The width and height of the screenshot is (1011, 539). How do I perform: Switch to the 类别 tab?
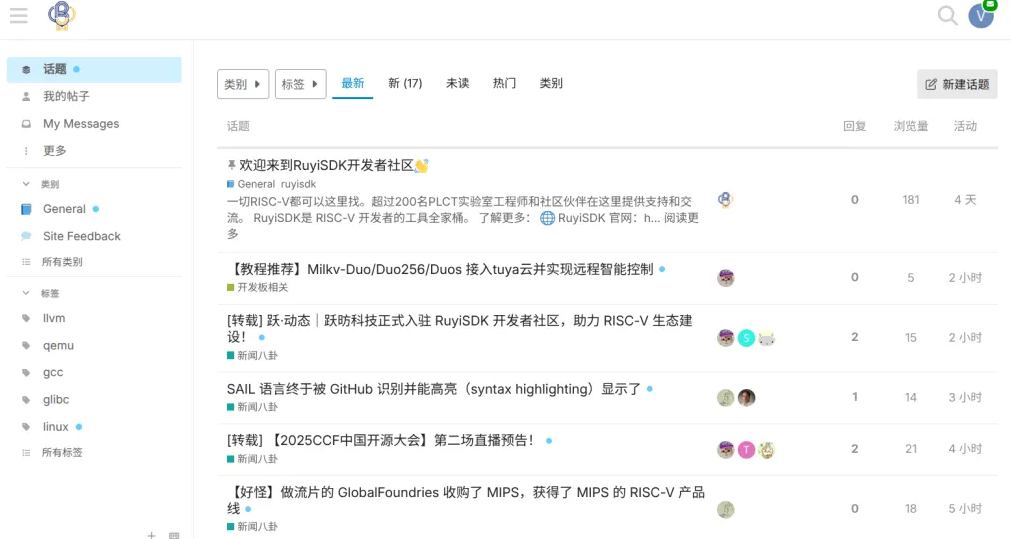tap(551, 83)
